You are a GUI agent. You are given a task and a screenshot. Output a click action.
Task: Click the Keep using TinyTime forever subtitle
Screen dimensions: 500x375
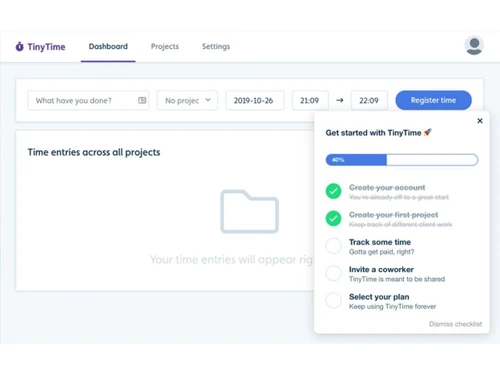pos(392,306)
